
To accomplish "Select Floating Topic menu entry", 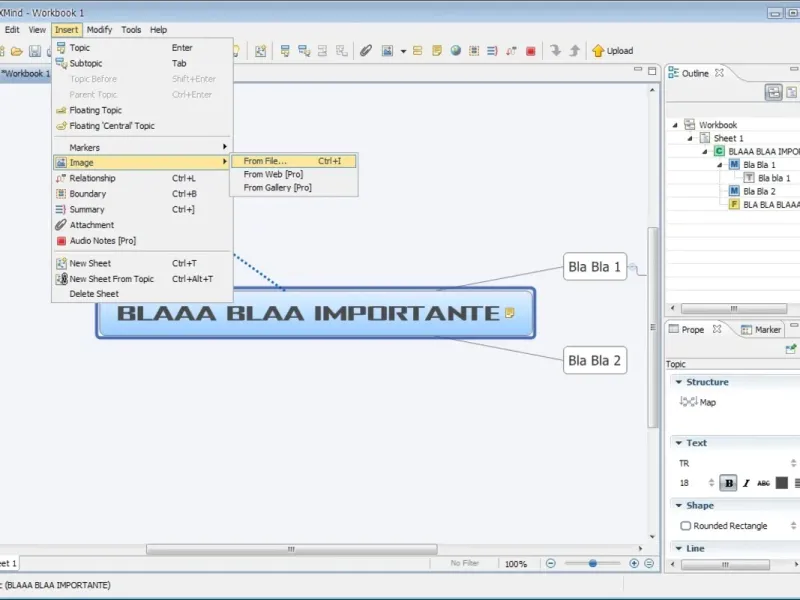I will (142, 110).
